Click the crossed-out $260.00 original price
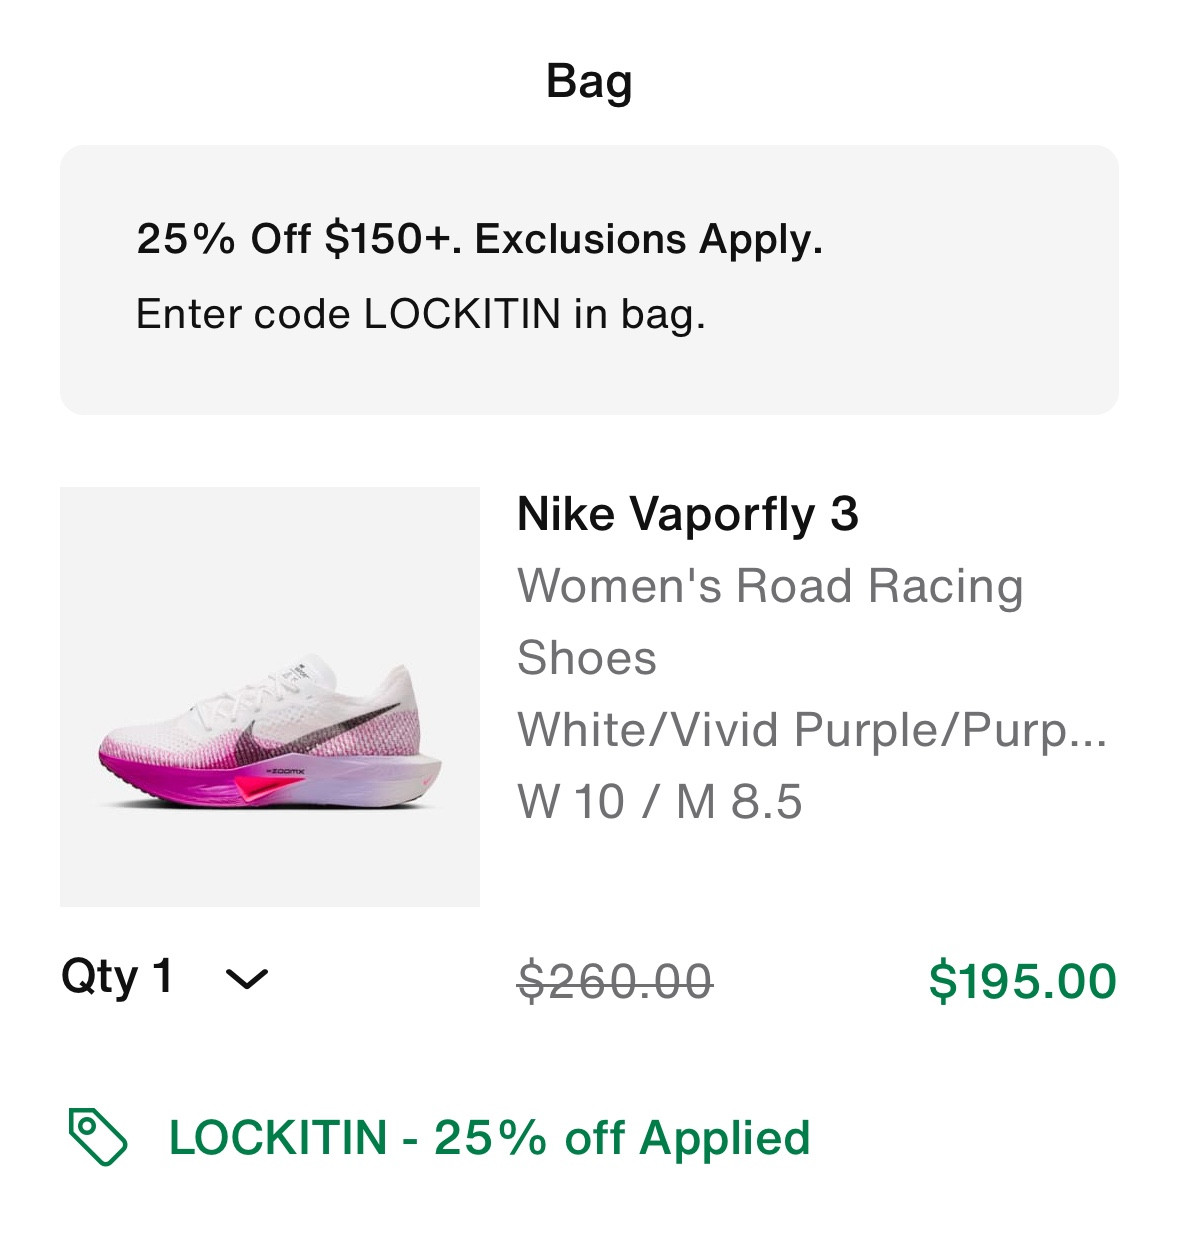This screenshot has width=1178, height=1246. [x=613, y=980]
